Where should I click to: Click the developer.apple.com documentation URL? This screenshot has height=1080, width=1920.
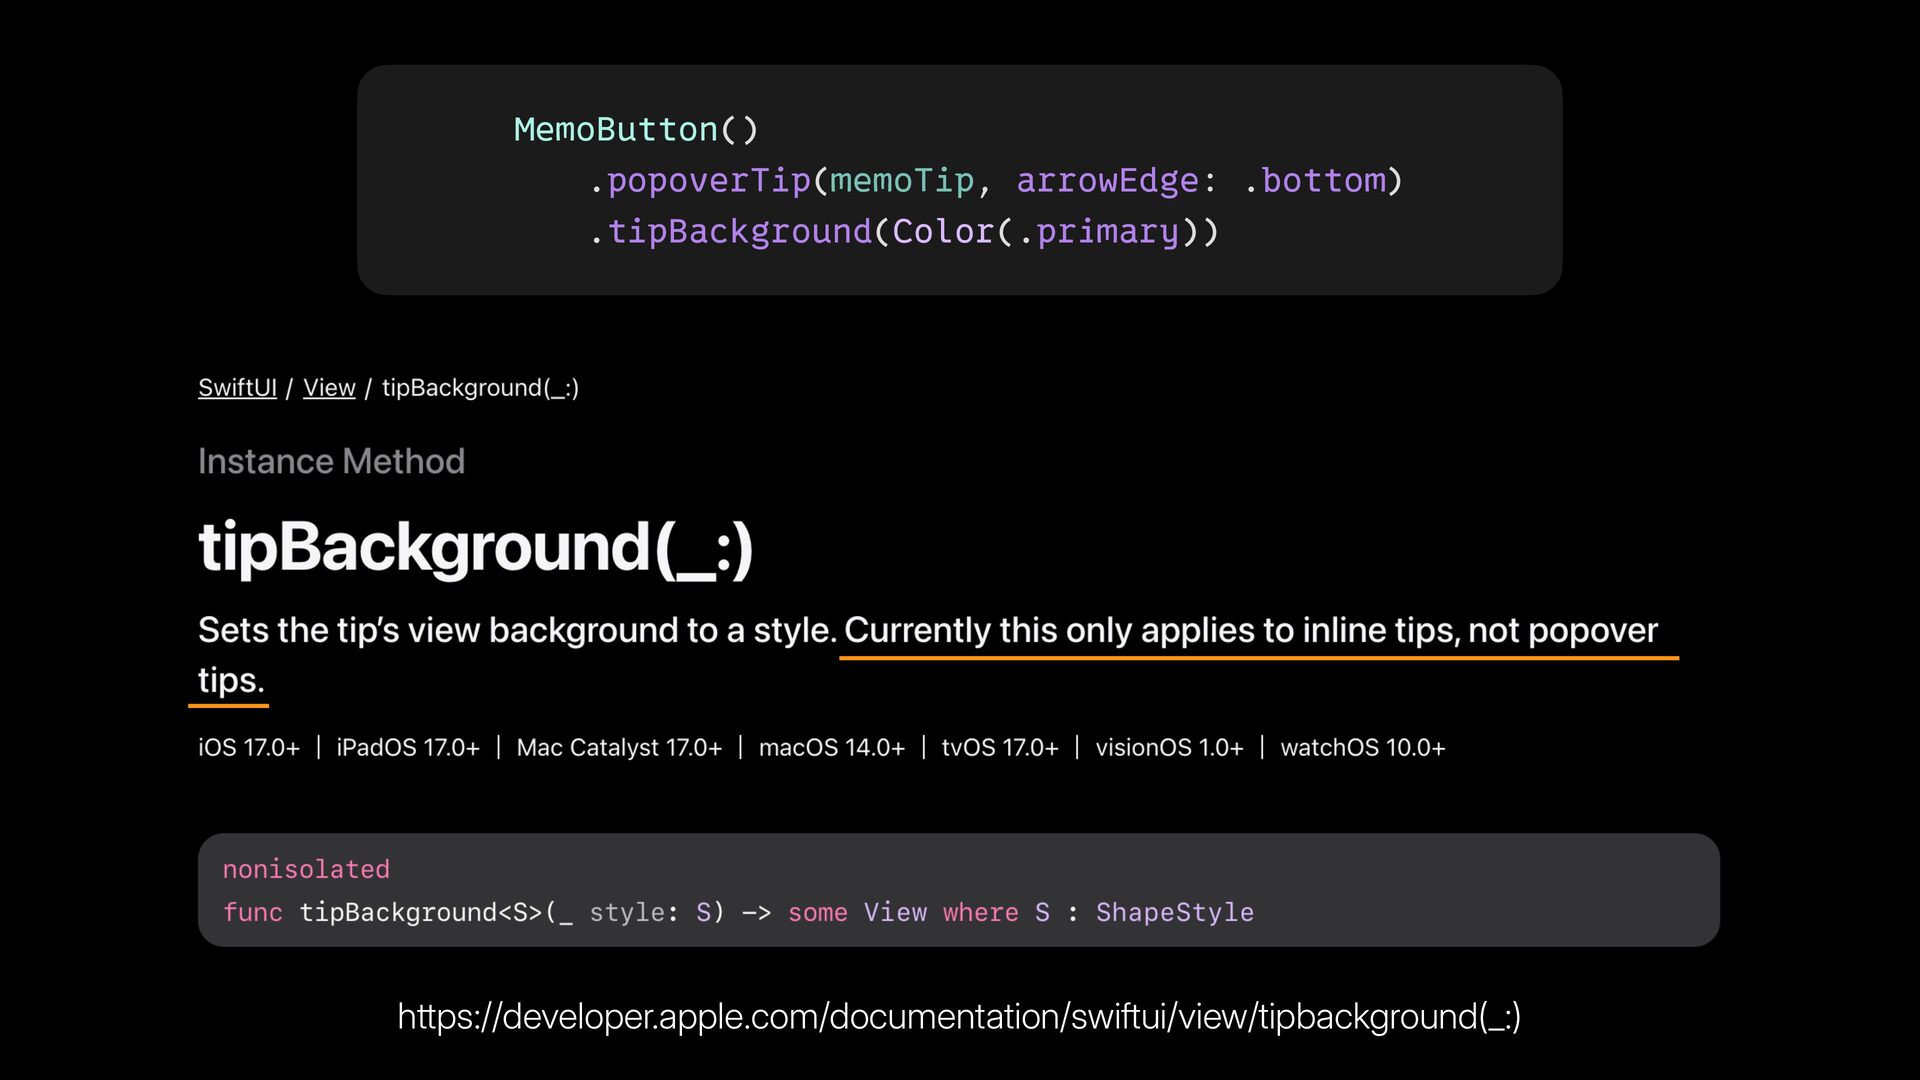coord(959,1017)
